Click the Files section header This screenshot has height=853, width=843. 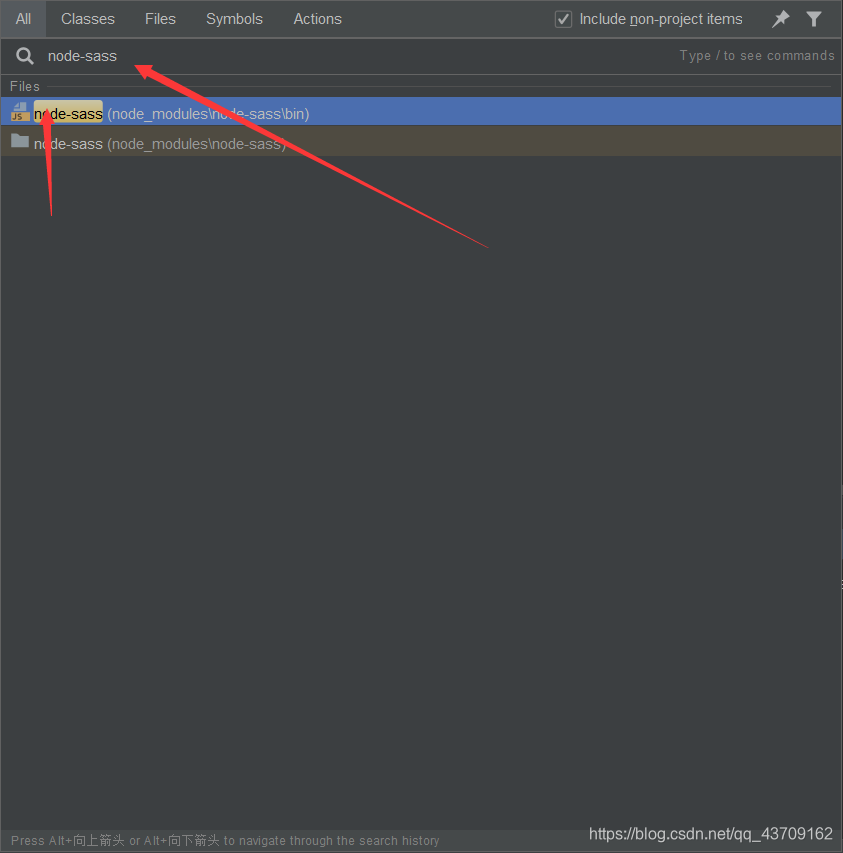coord(25,86)
